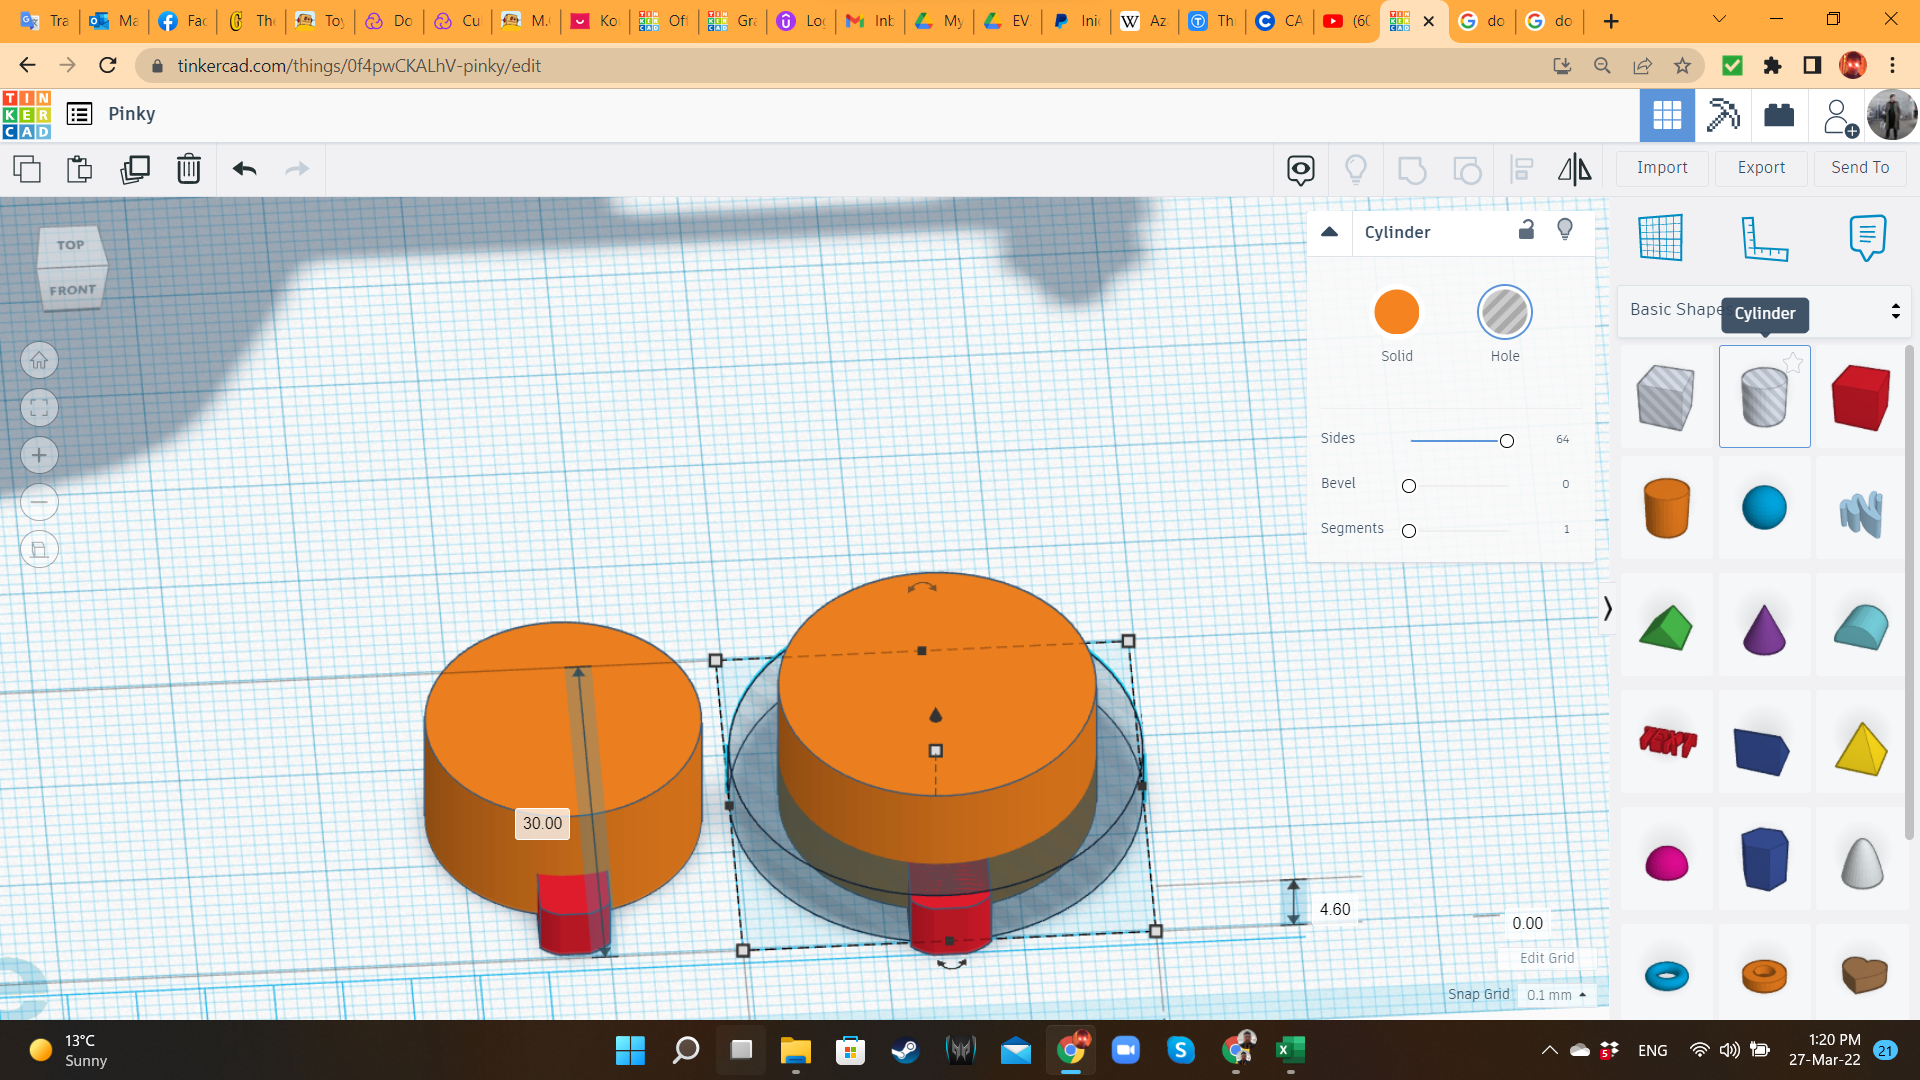Image resolution: width=1920 pixels, height=1080 pixels.
Task: Open the Notes tool
Action: pyautogui.click(x=1867, y=238)
